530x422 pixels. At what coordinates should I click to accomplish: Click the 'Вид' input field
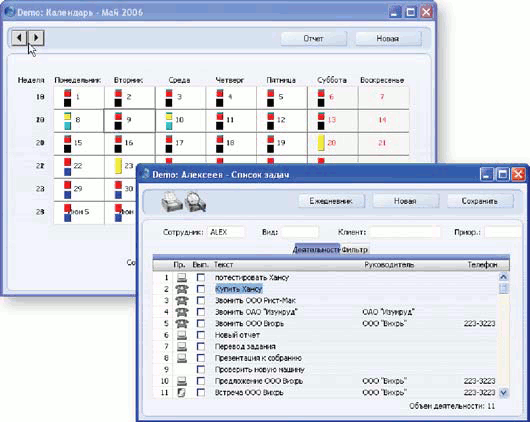pyautogui.click(x=300, y=232)
